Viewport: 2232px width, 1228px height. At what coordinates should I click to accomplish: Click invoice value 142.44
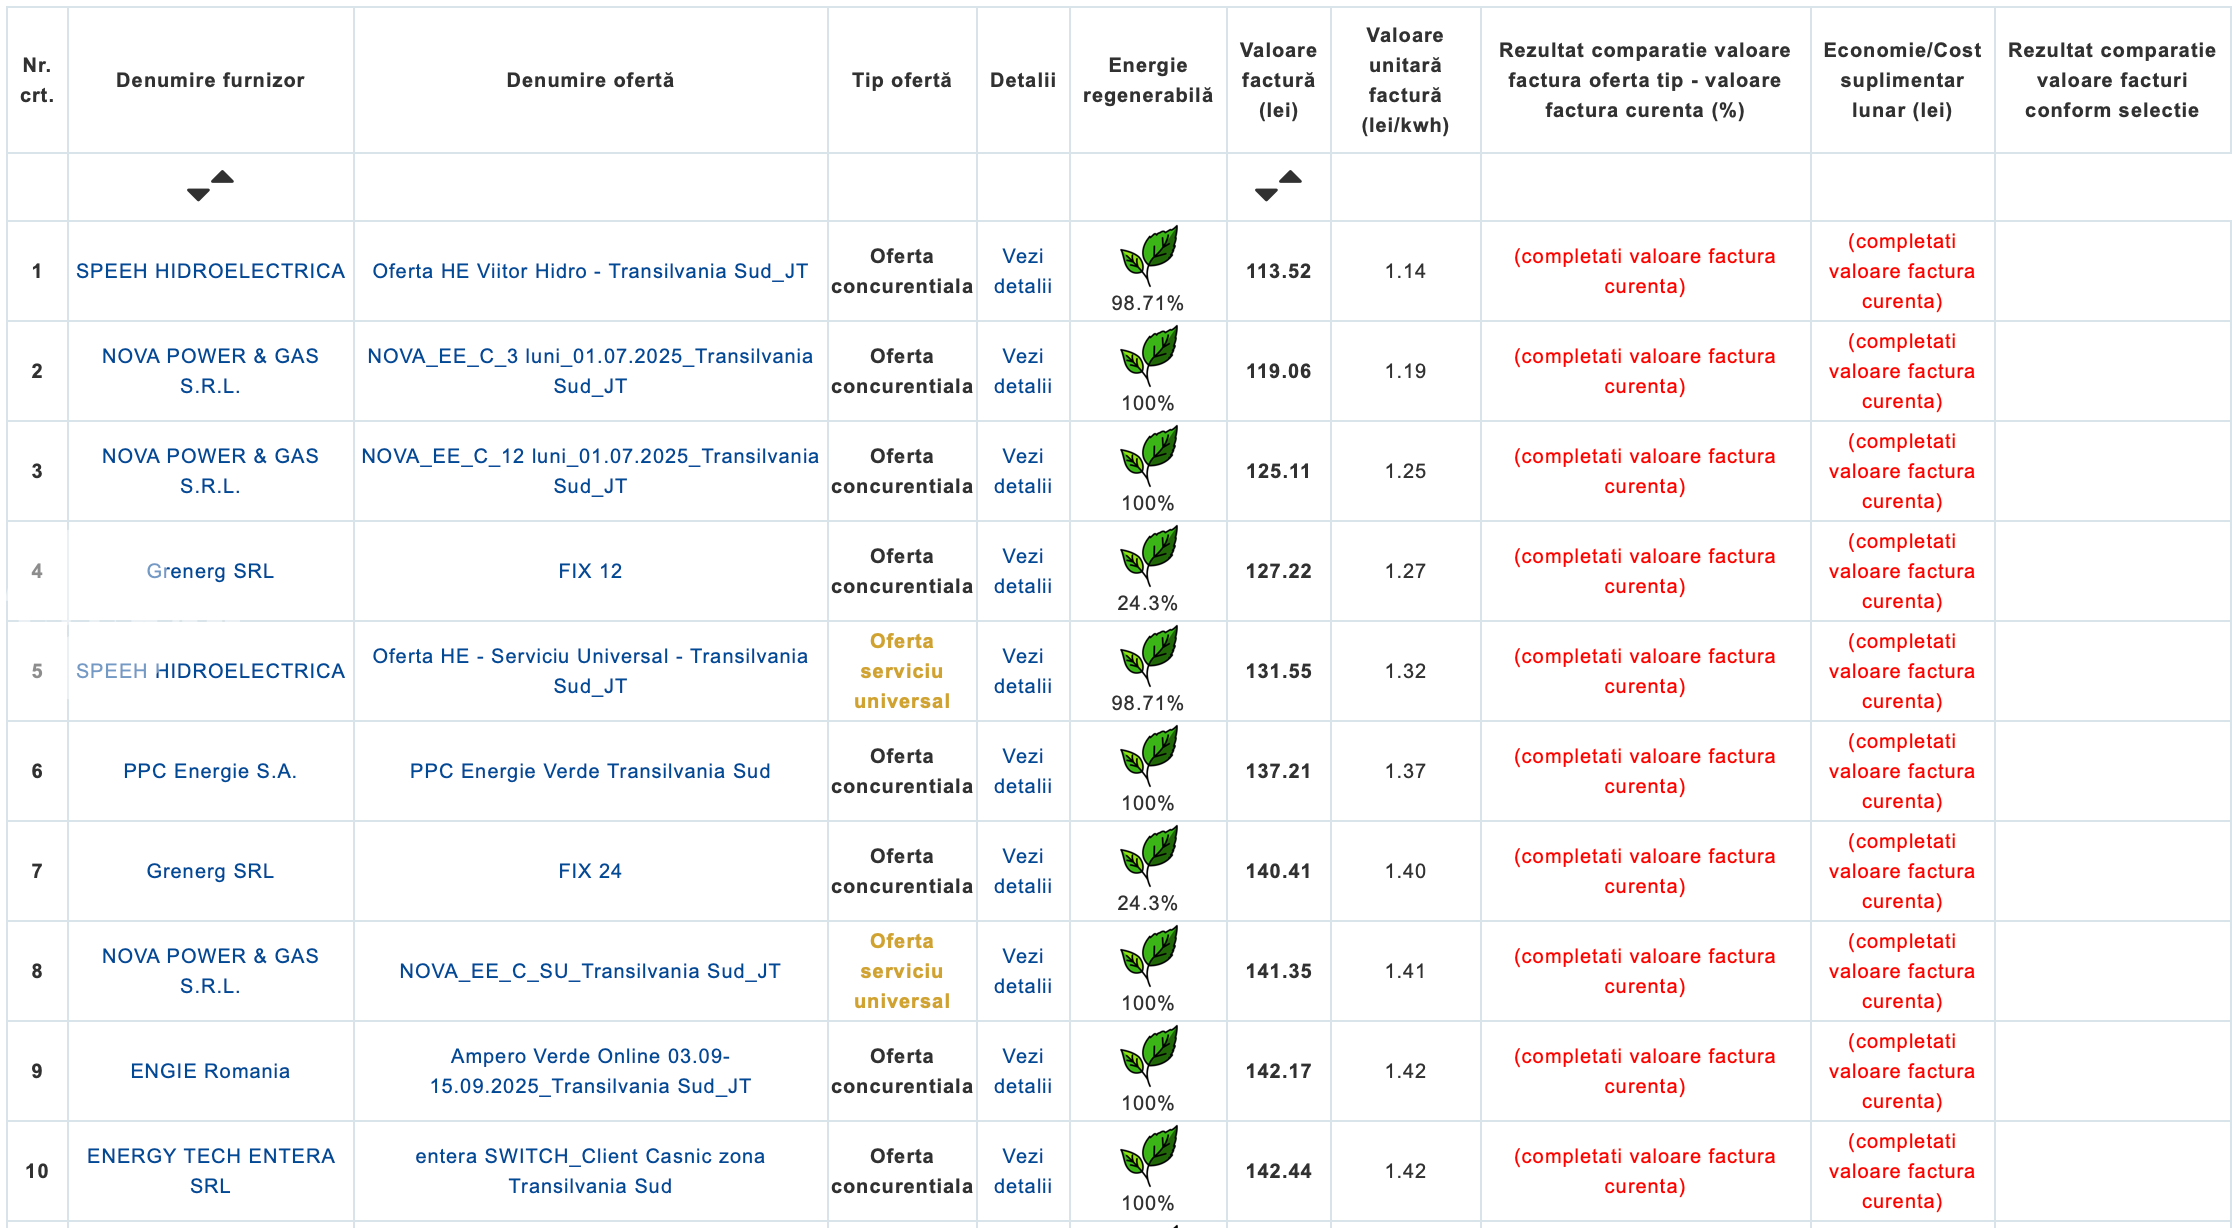(x=1278, y=1171)
